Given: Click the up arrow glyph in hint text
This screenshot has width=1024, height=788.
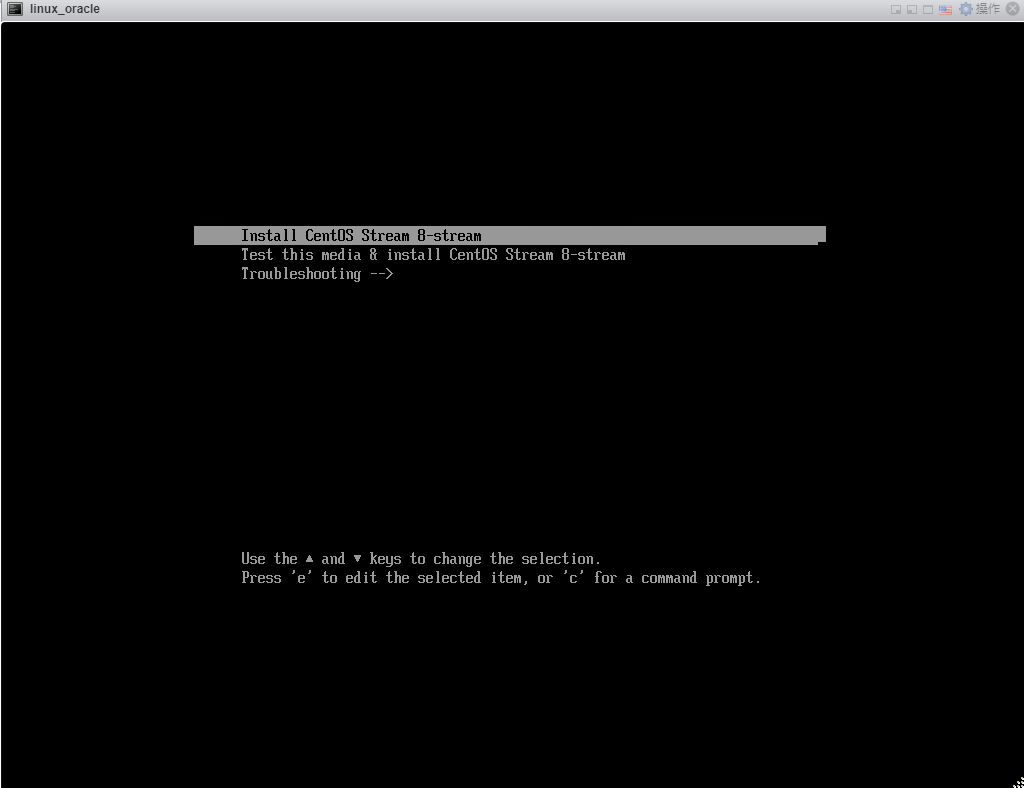Looking at the screenshot, I should pos(310,559).
